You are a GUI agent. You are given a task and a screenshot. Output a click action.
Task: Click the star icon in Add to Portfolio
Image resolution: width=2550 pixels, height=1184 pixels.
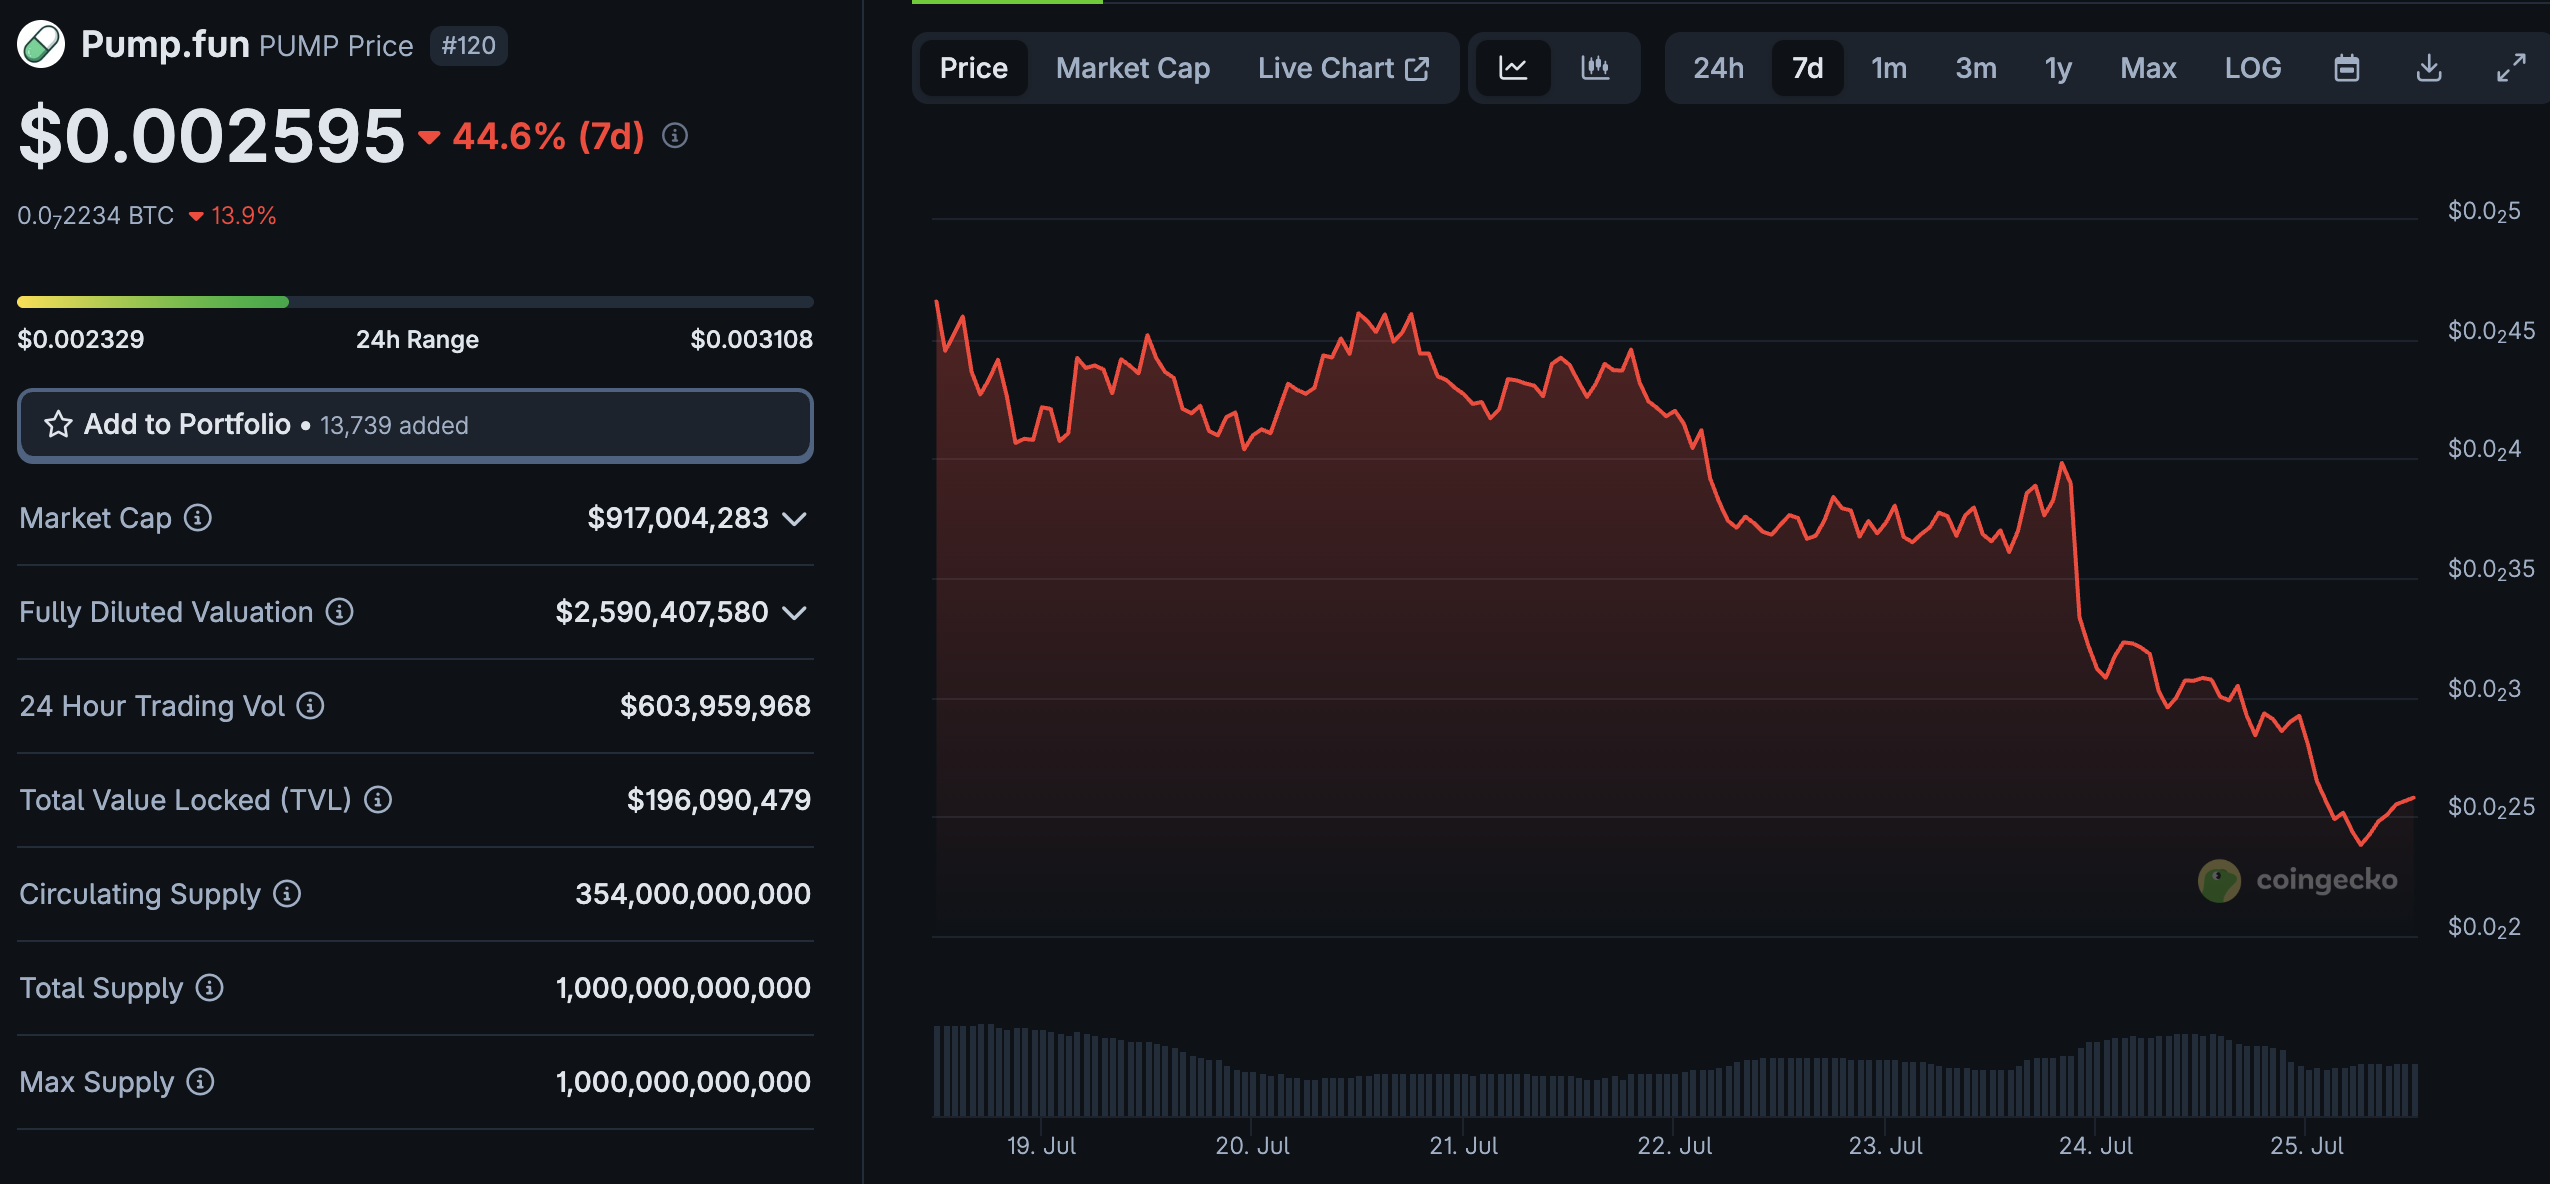pos(58,425)
